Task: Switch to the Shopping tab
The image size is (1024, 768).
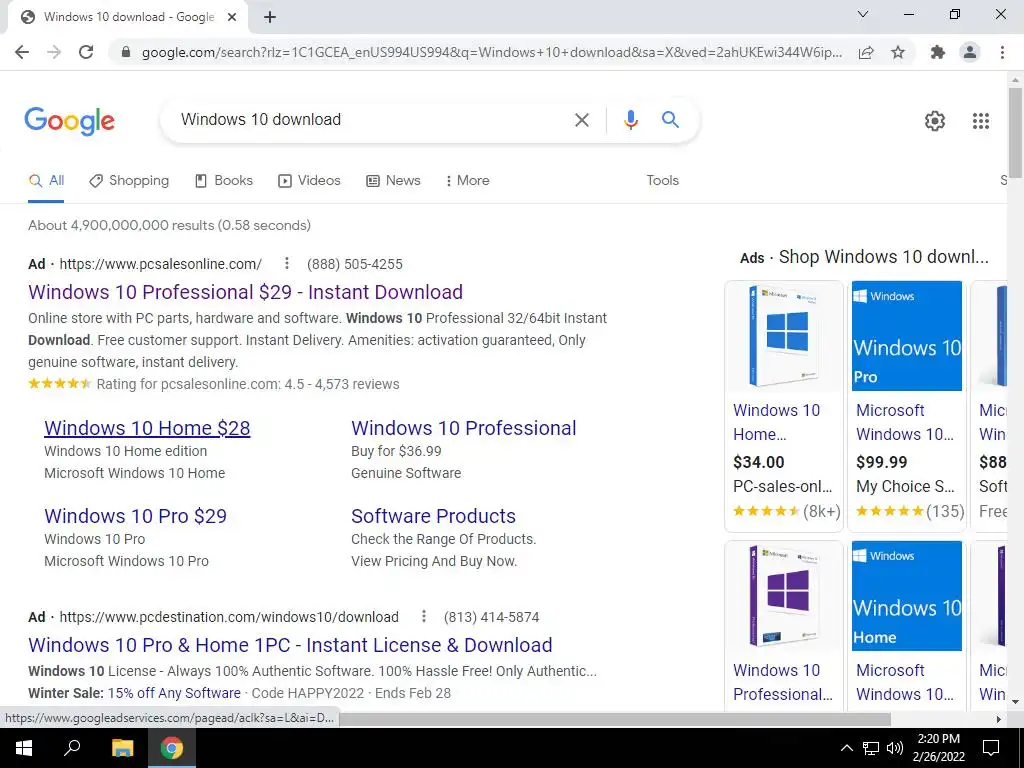Action: tap(129, 181)
